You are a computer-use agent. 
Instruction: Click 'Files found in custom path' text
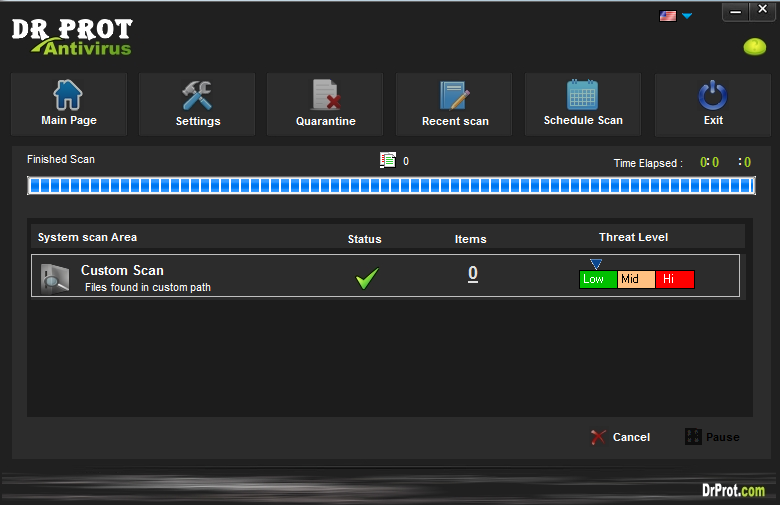(148, 287)
